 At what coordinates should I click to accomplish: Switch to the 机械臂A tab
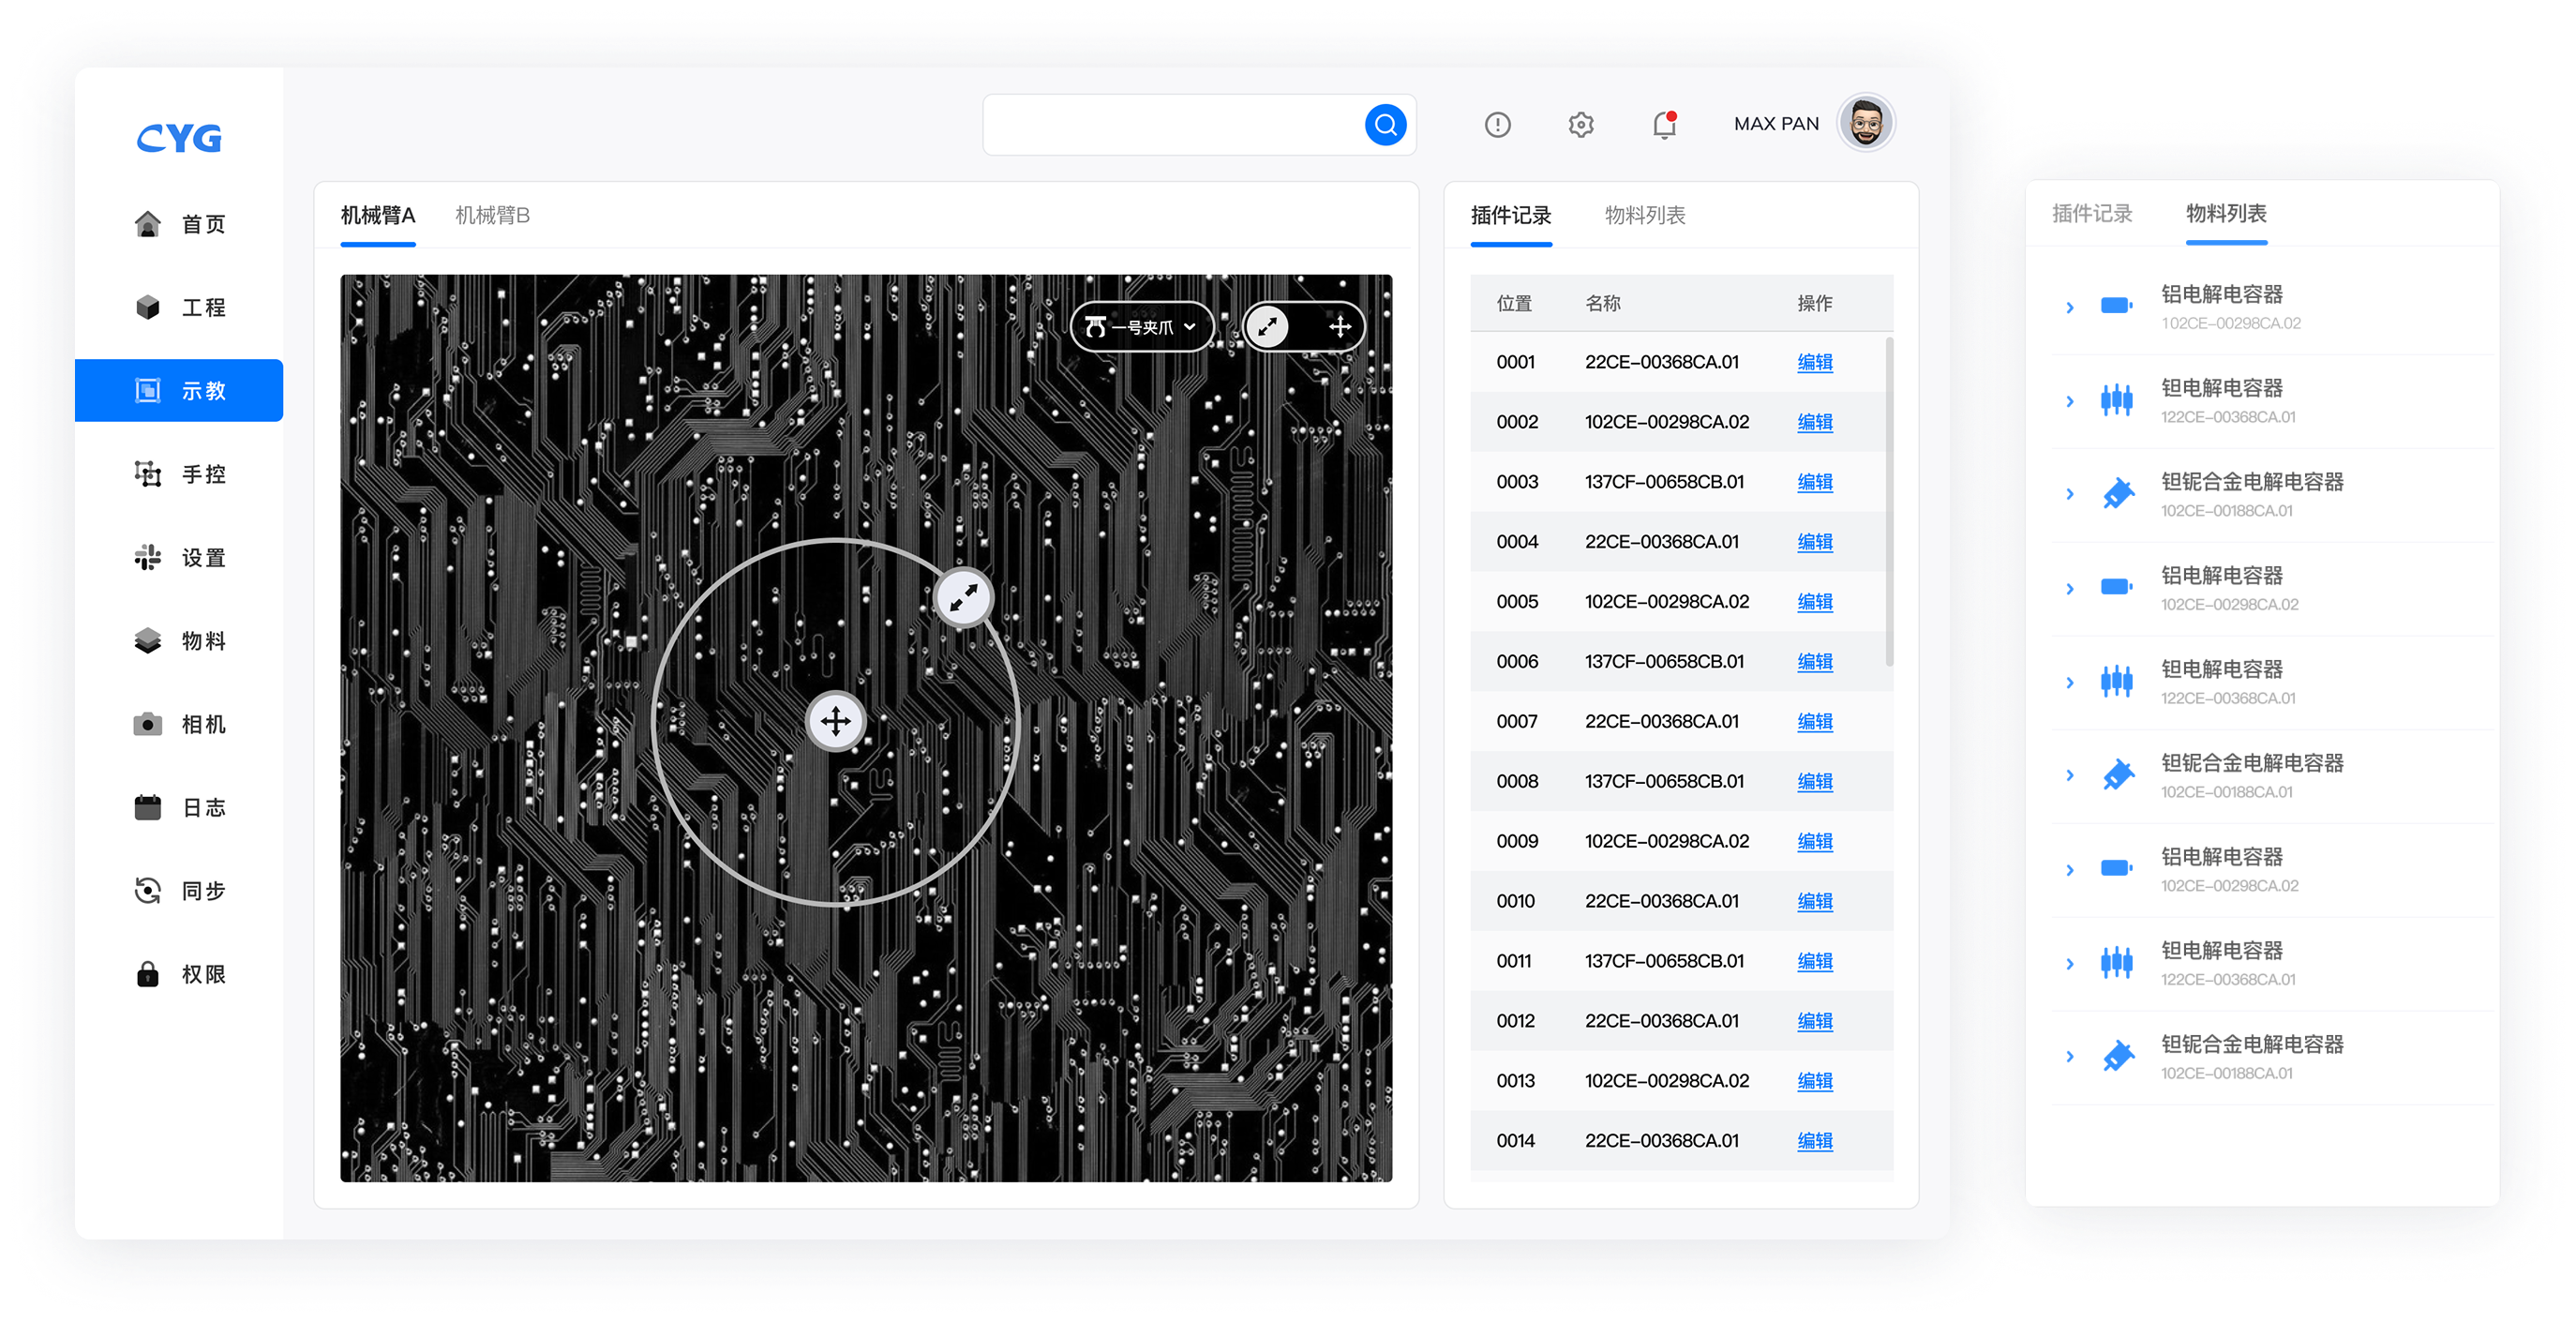(378, 215)
